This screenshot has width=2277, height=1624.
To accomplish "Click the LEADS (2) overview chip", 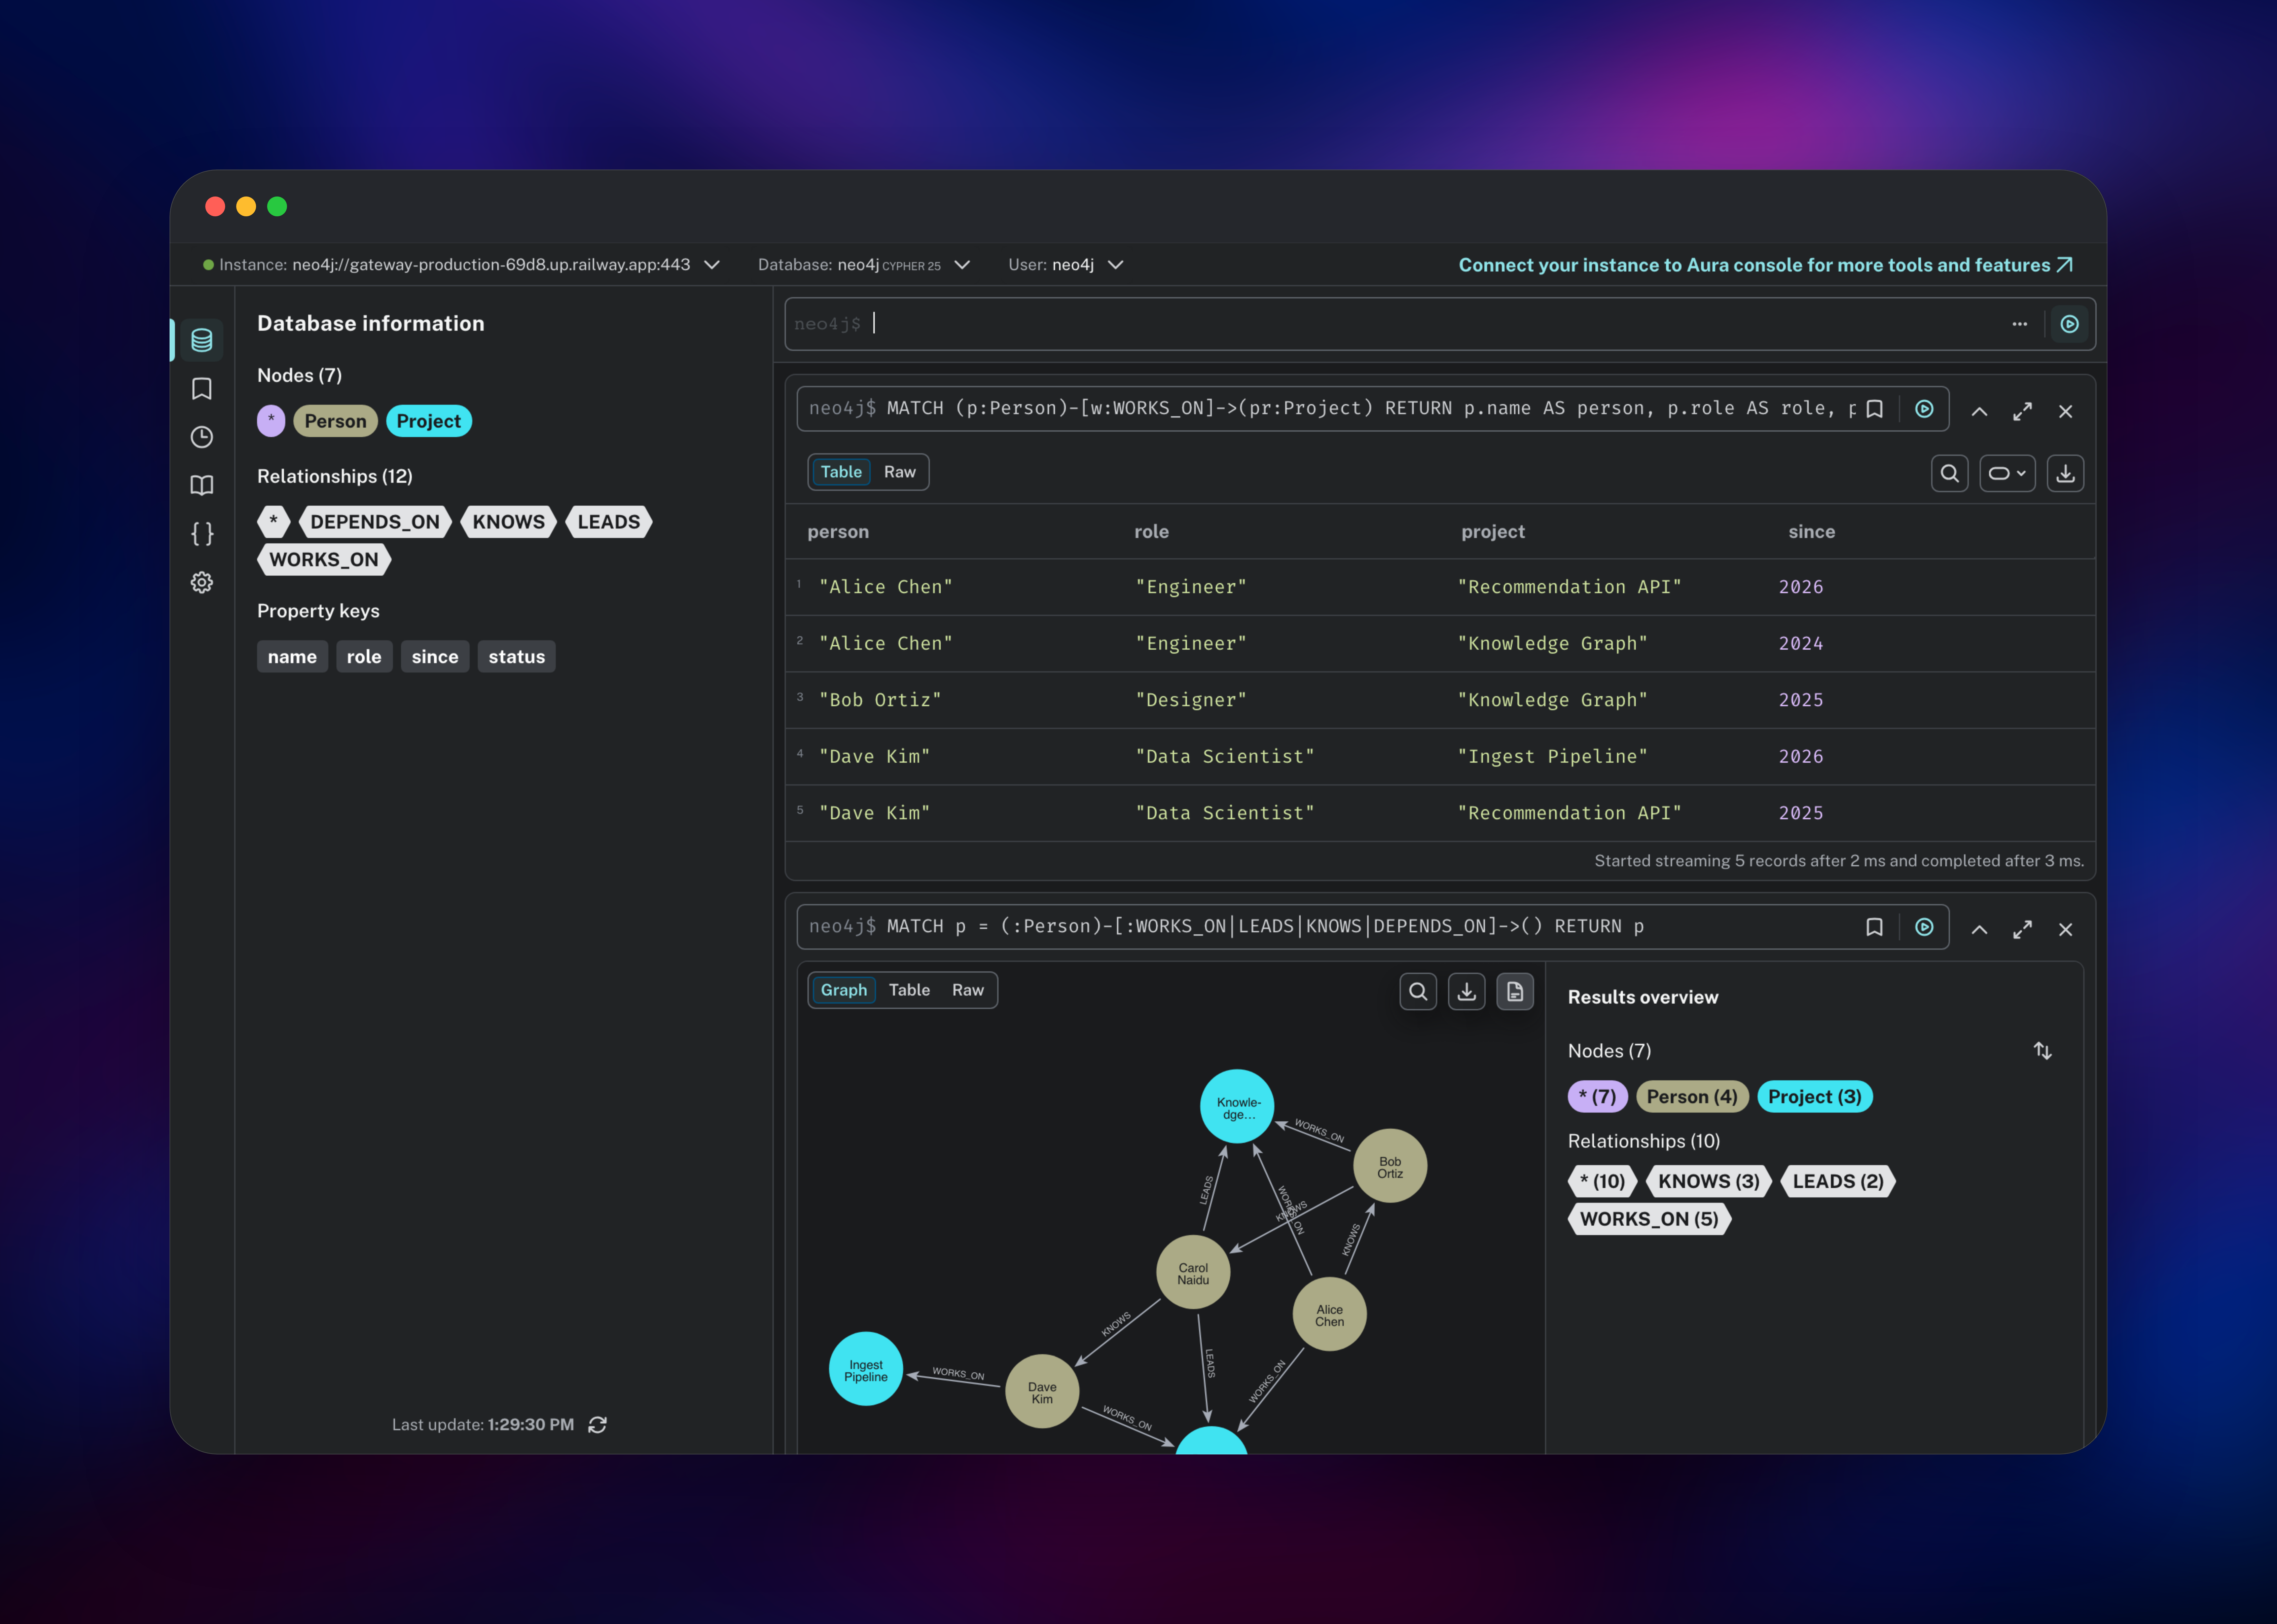I will (1838, 1182).
